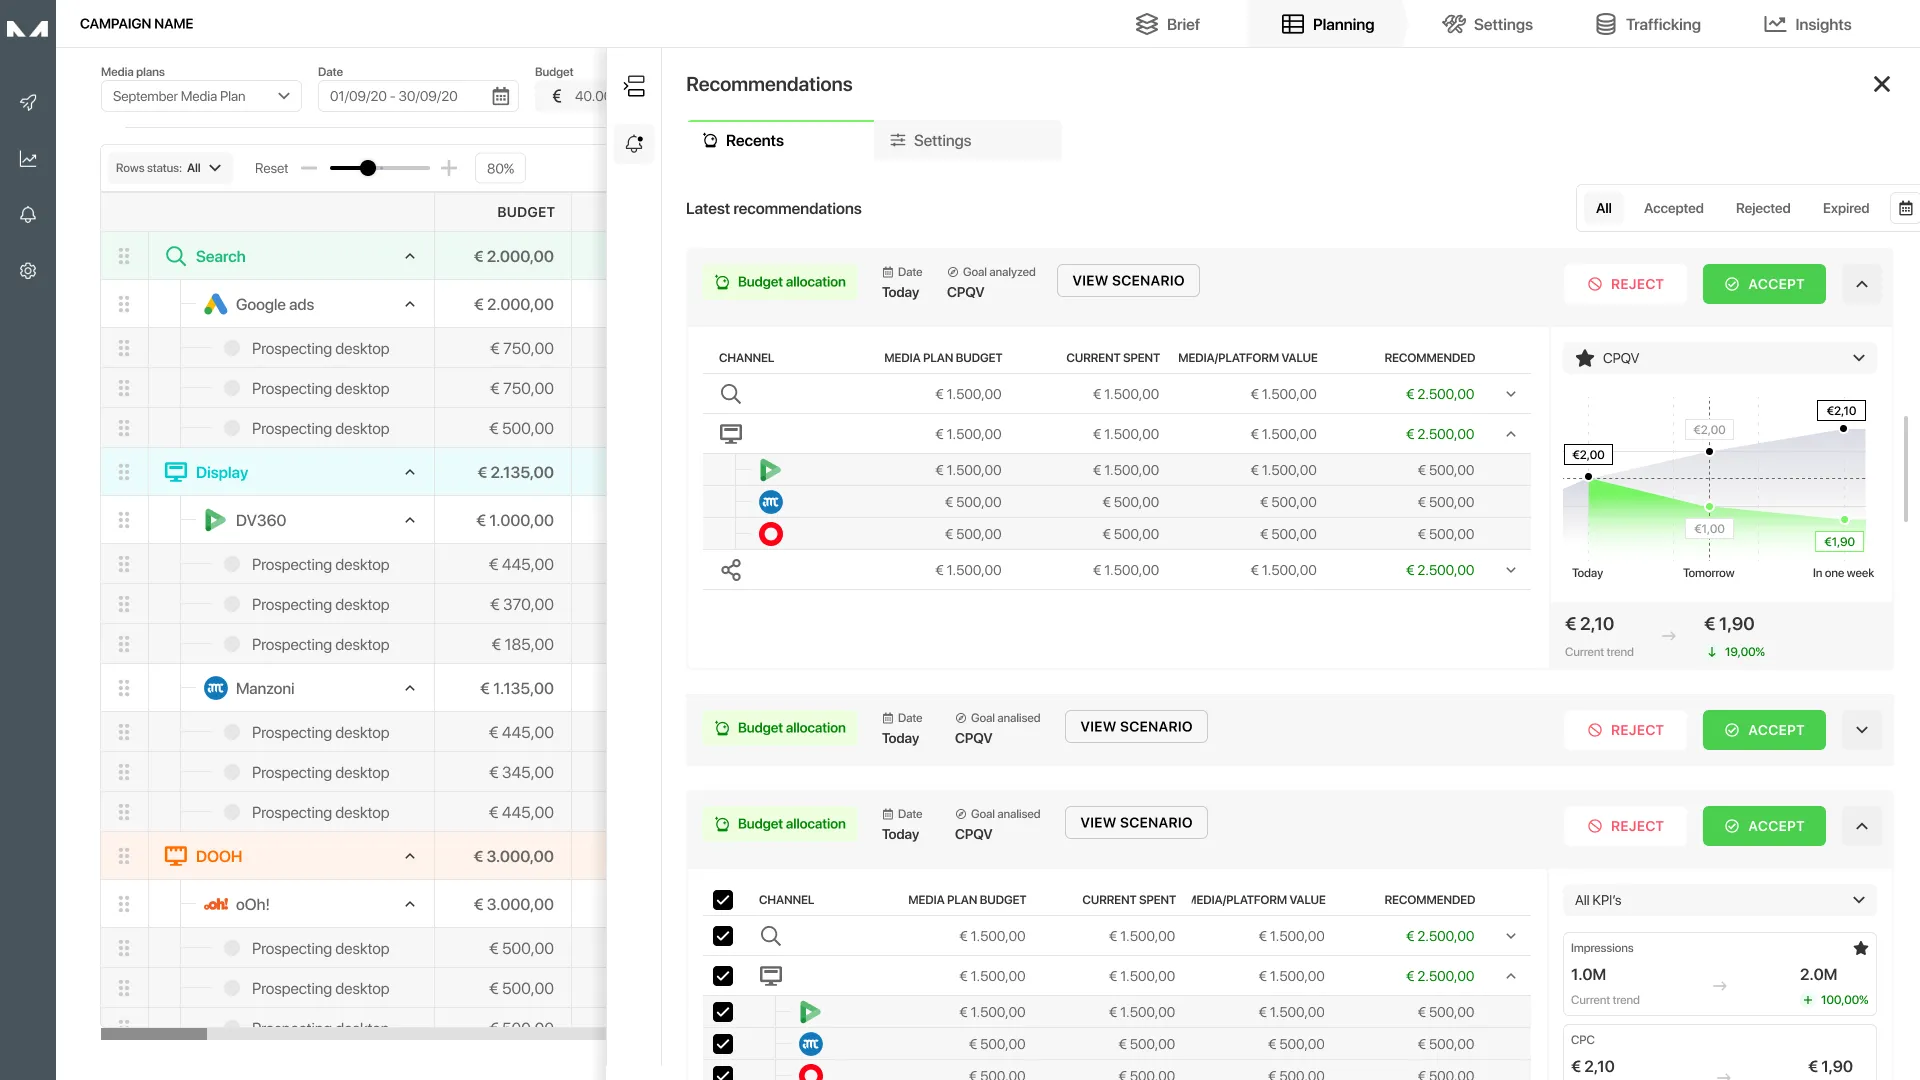This screenshot has height=1080, width=1920.
Task: Click the rocket icon in left sidebar
Action: pyautogui.click(x=28, y=102)
